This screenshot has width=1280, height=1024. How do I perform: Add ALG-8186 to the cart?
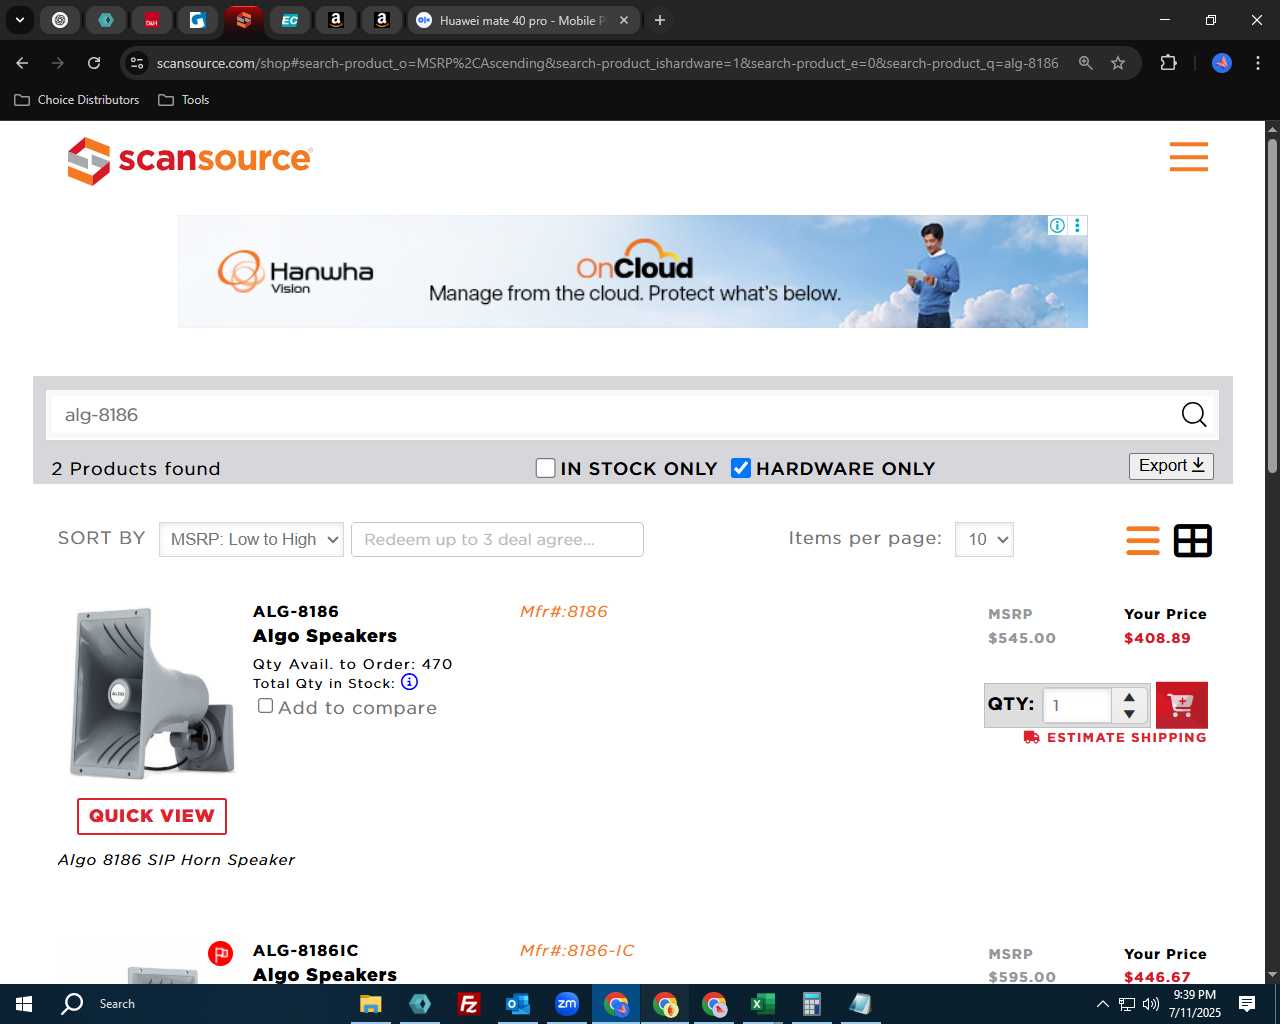[x=1181, y=705]
